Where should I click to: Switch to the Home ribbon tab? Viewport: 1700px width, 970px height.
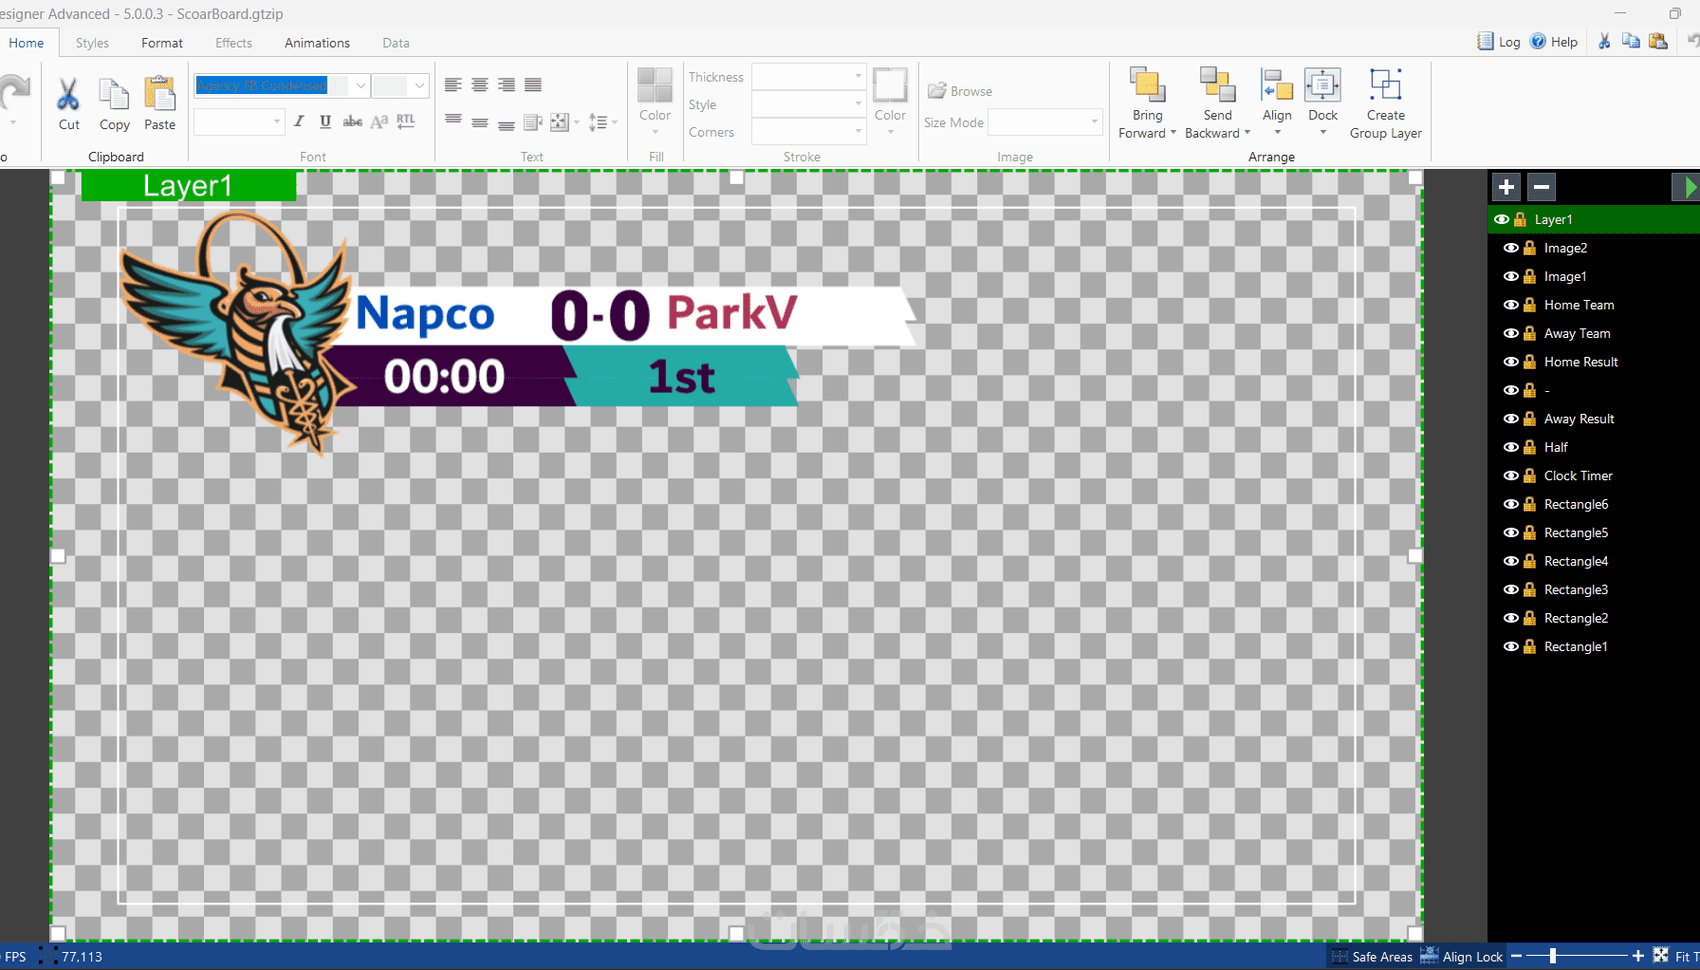point(26,43)
